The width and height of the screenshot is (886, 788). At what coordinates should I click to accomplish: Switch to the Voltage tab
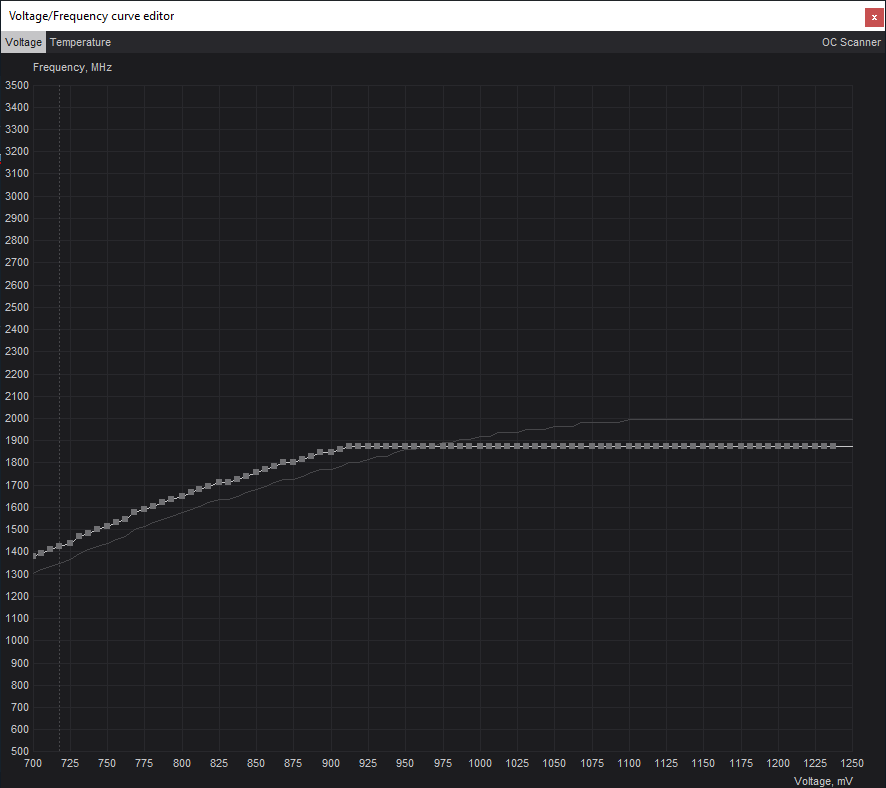pyautogui.click(x=23, y=42)
